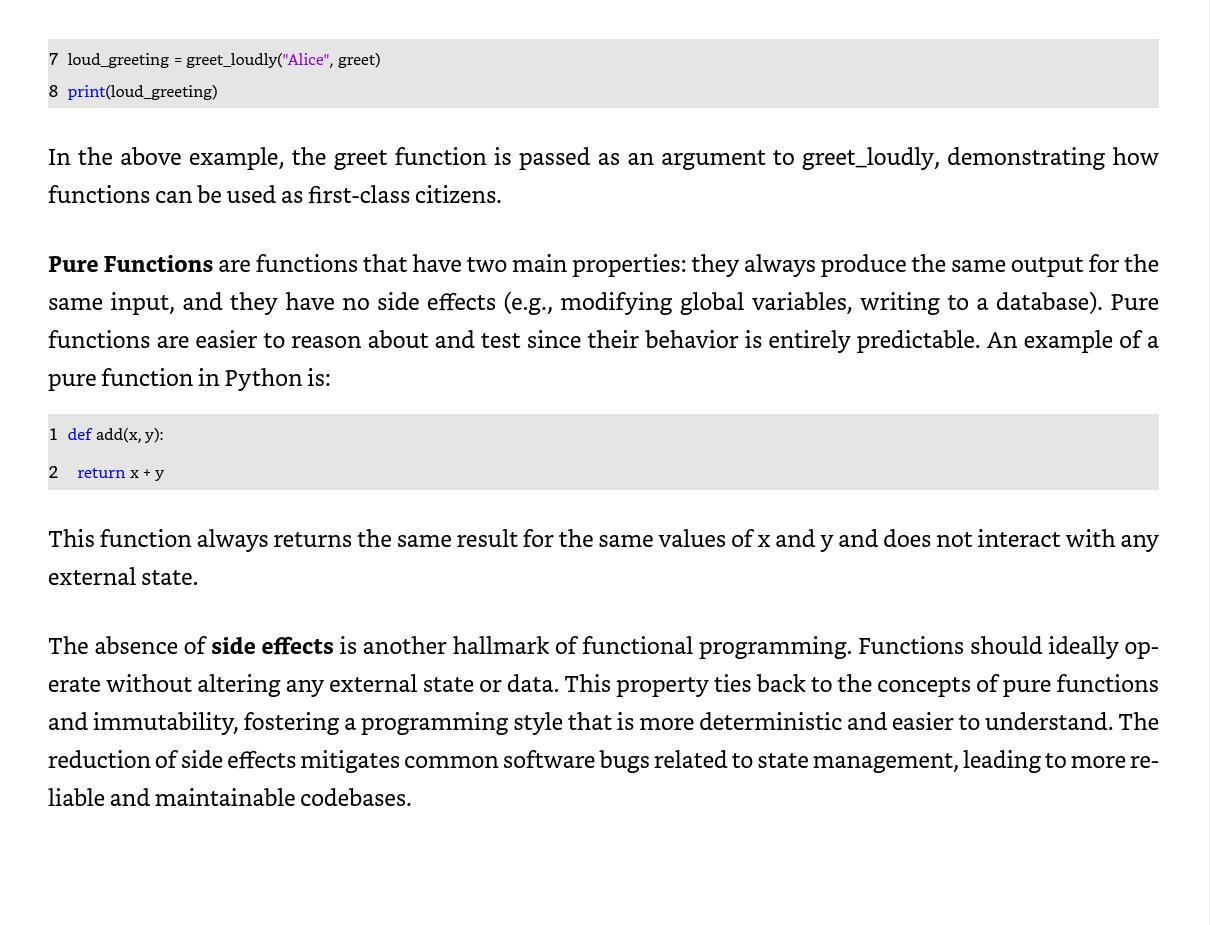Click line number 1 of add function
This screenshot has height=925, width=1210.
pos(53,434)
